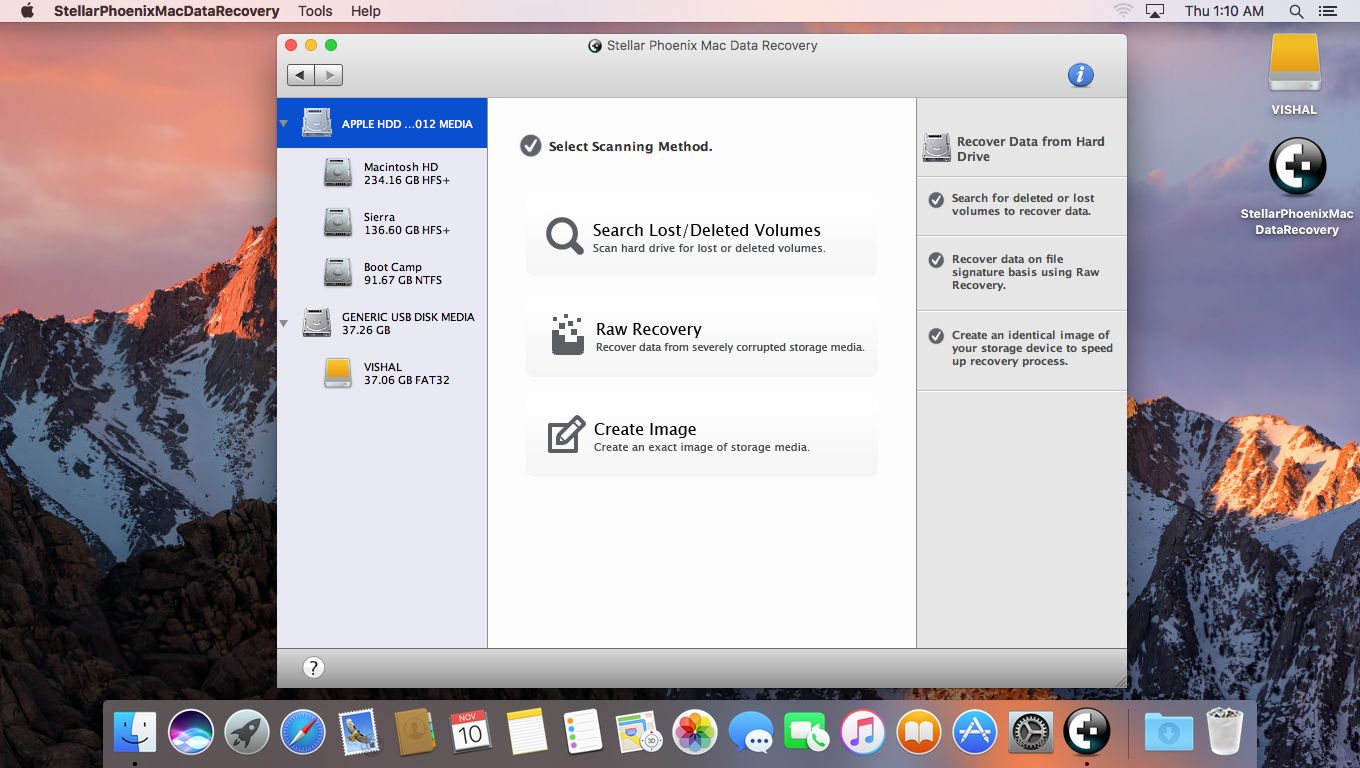Click the Select Scanning Method checkmark icon
The height and width of the screenshot is (768, 1360).
[x=530, y=146]
